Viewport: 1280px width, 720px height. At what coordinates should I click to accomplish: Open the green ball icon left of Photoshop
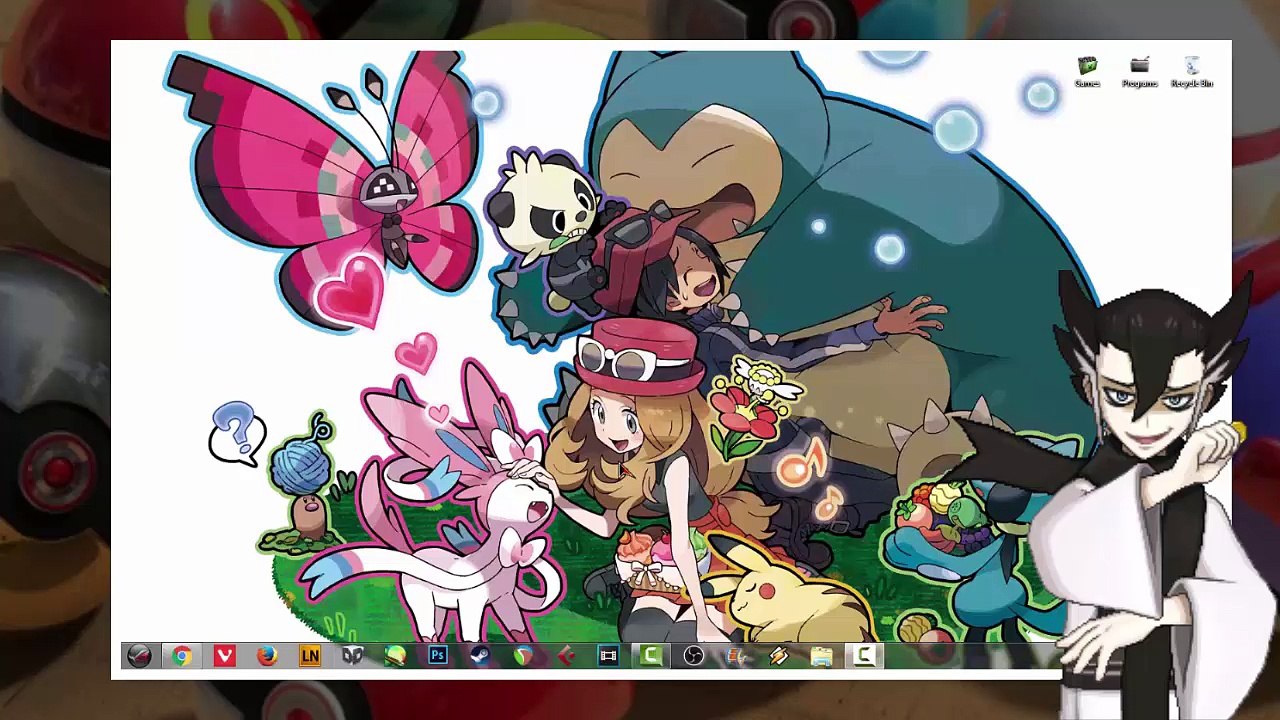click(395, 656)
